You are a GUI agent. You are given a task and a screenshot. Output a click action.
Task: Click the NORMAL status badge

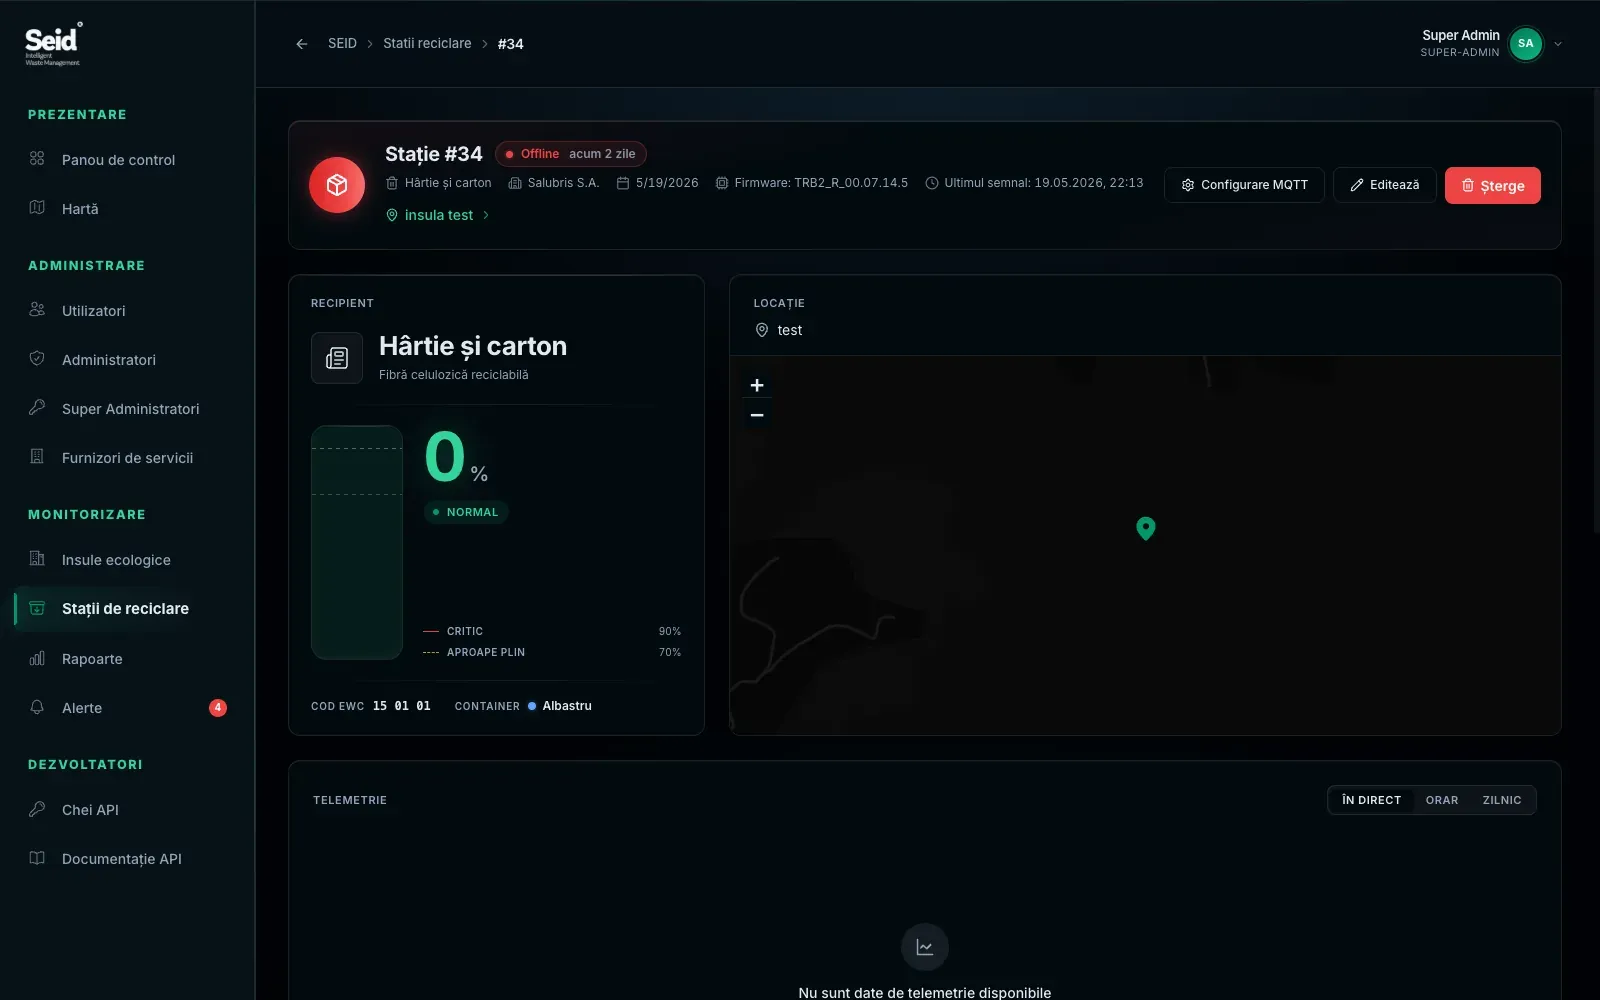466,512
